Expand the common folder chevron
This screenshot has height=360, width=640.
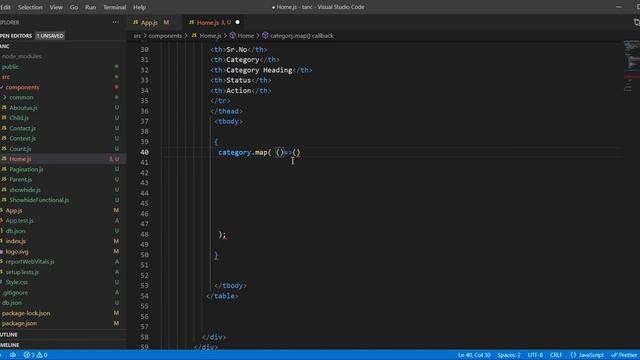click(4, 98)
